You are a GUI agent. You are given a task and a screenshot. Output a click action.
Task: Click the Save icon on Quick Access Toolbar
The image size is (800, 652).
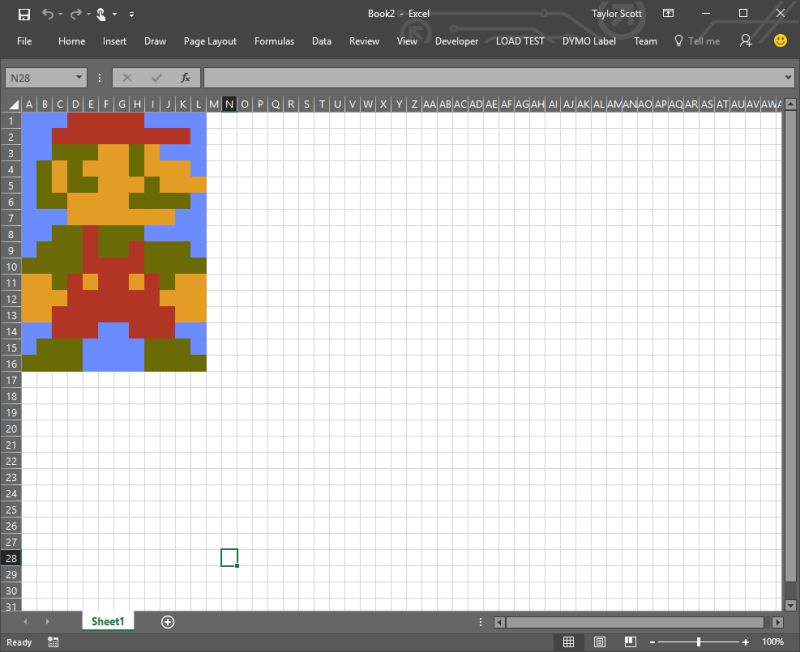(22, 14)
